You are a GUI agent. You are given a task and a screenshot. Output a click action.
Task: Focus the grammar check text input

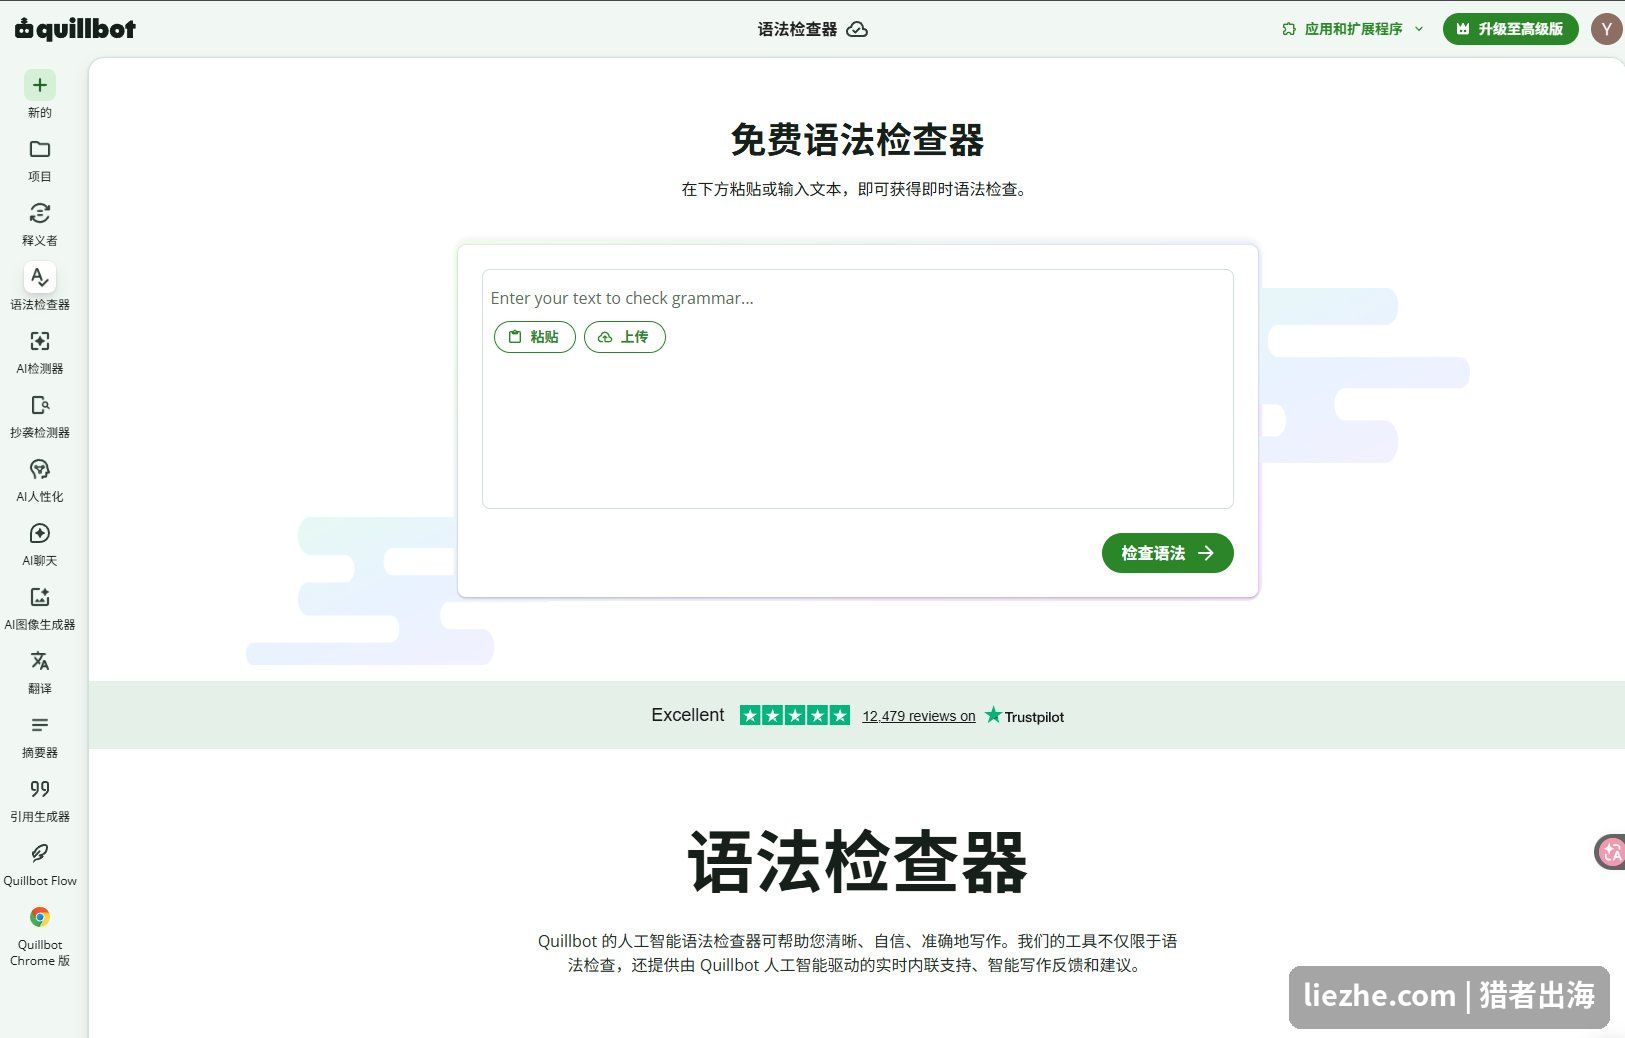coord(857,389)
